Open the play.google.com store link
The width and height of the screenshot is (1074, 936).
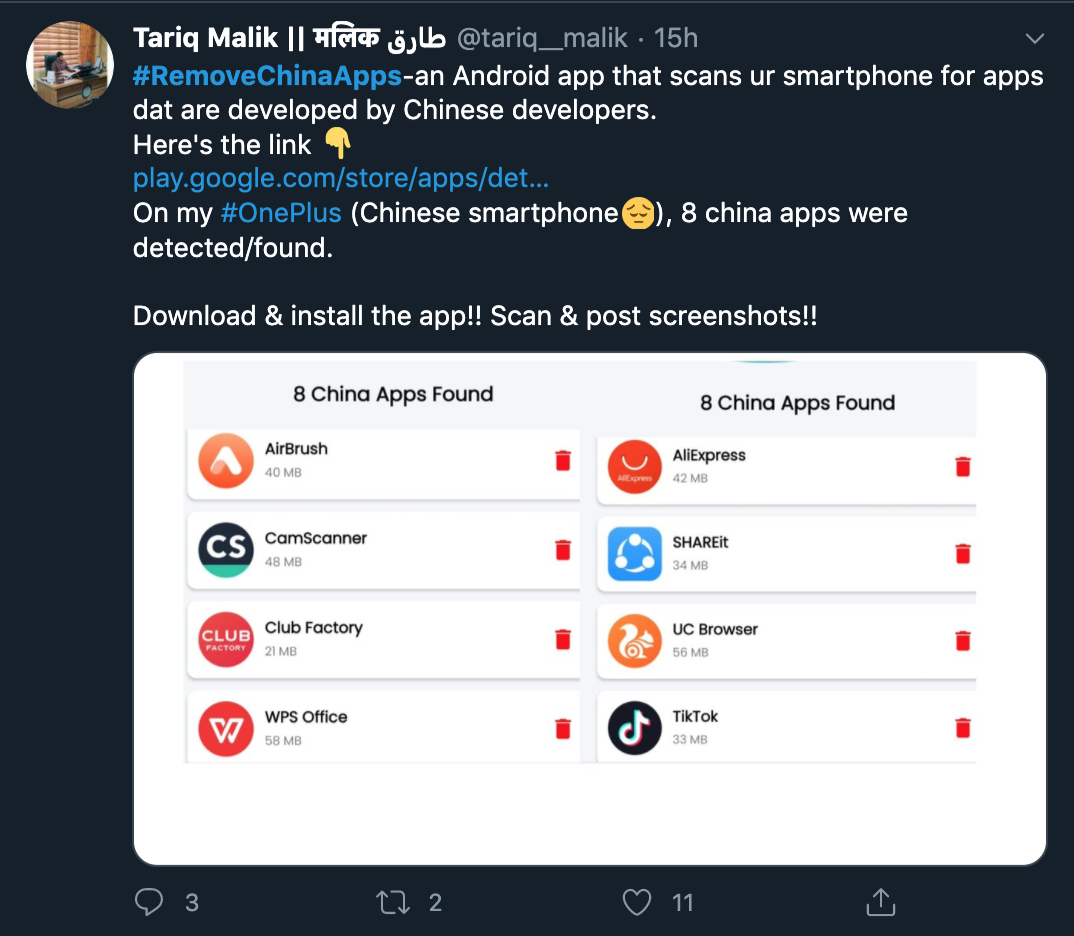(341, 179)
